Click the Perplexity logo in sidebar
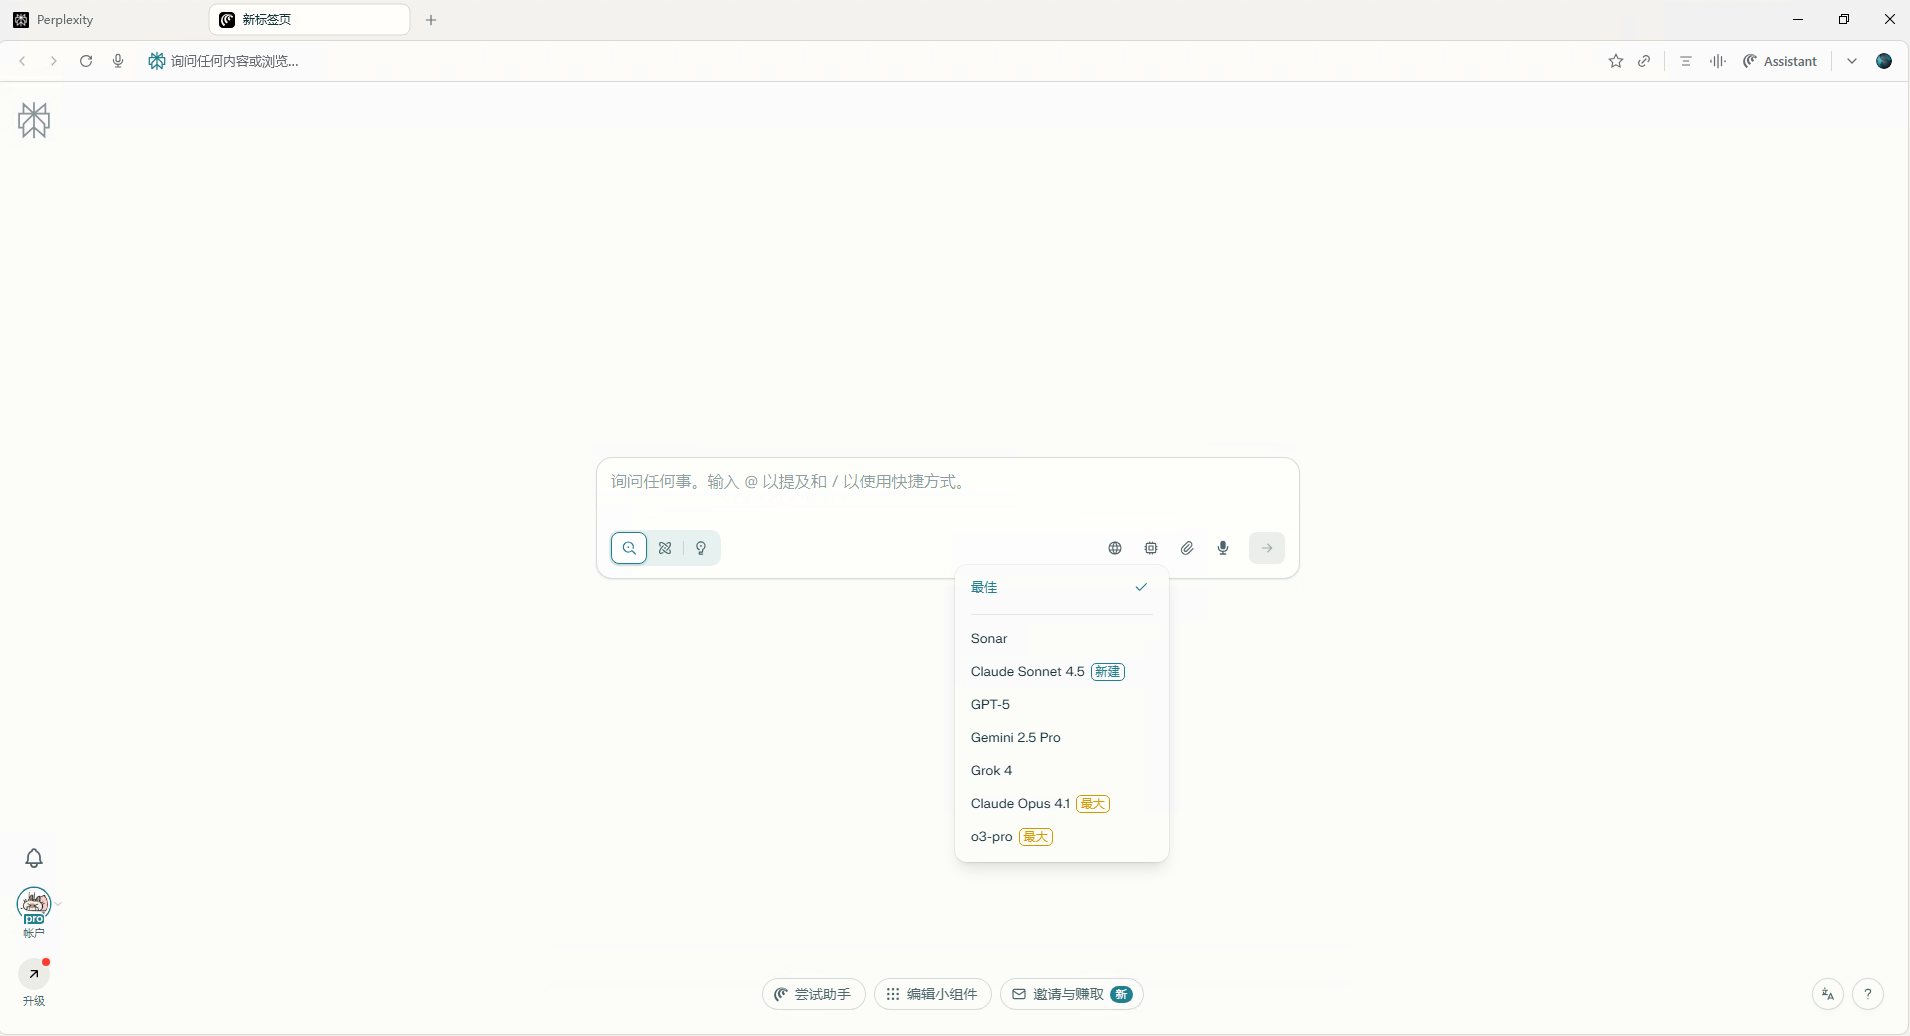 (34, 120)
